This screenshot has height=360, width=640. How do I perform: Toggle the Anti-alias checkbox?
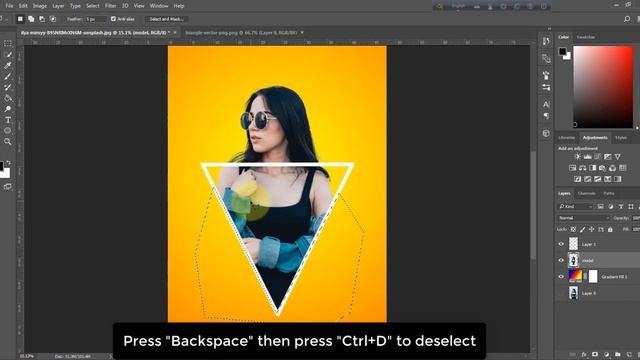[x=113, y=19]
